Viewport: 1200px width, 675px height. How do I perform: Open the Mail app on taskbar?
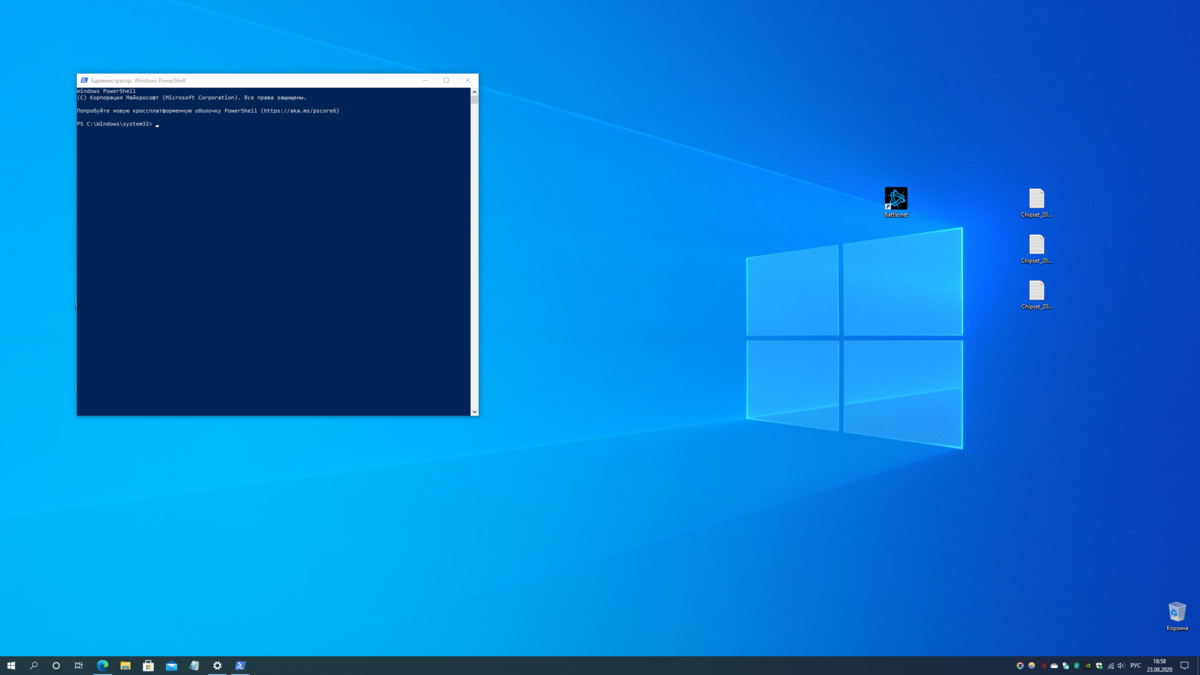click(171, 665)
